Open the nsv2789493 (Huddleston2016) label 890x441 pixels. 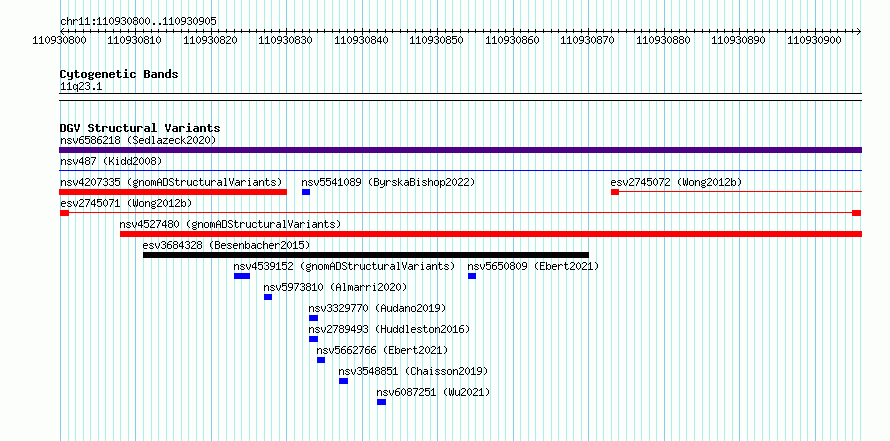[389, 329]
